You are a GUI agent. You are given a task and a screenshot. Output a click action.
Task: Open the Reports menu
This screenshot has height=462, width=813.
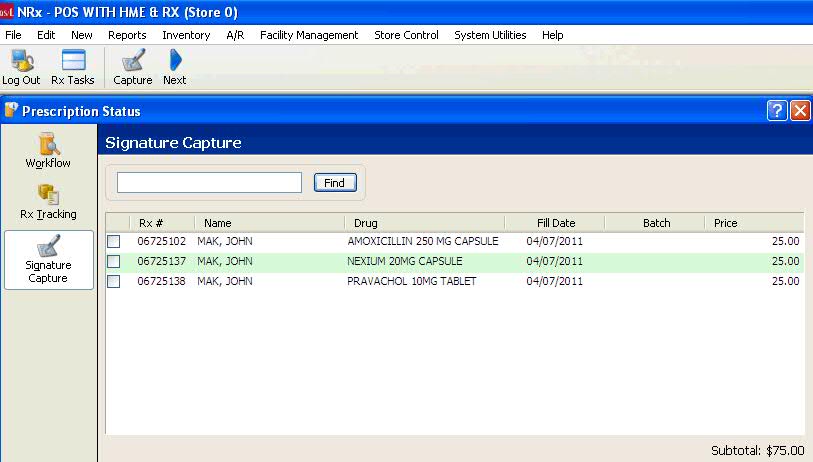point(127,35)
